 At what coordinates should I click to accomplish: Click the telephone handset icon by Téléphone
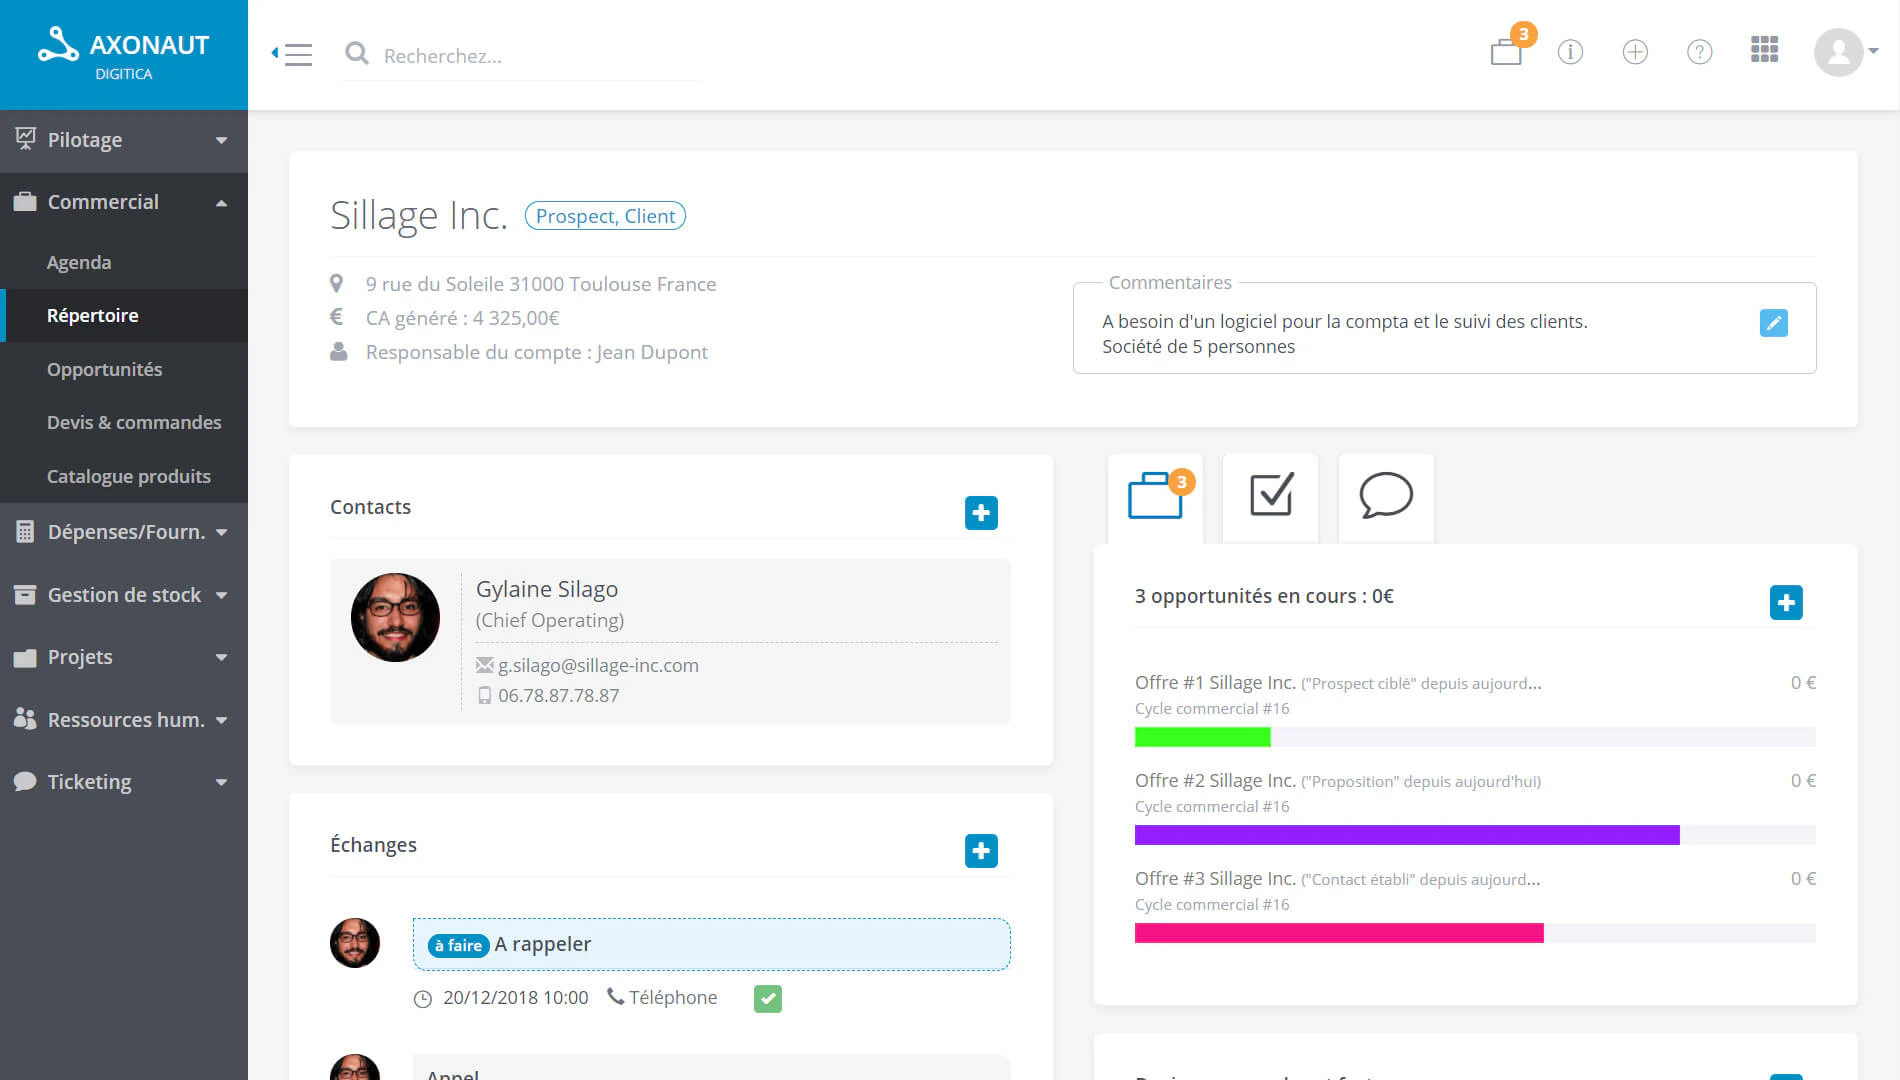coord(616,997)
